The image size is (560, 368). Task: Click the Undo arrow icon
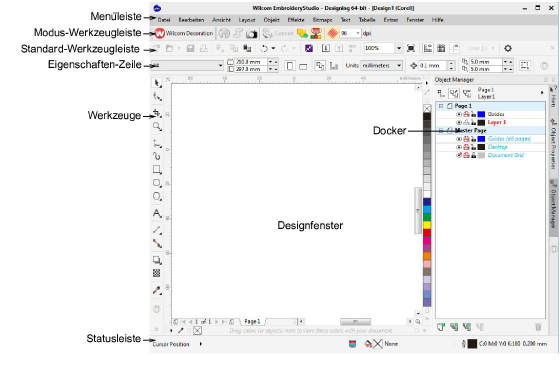point(264,48)
